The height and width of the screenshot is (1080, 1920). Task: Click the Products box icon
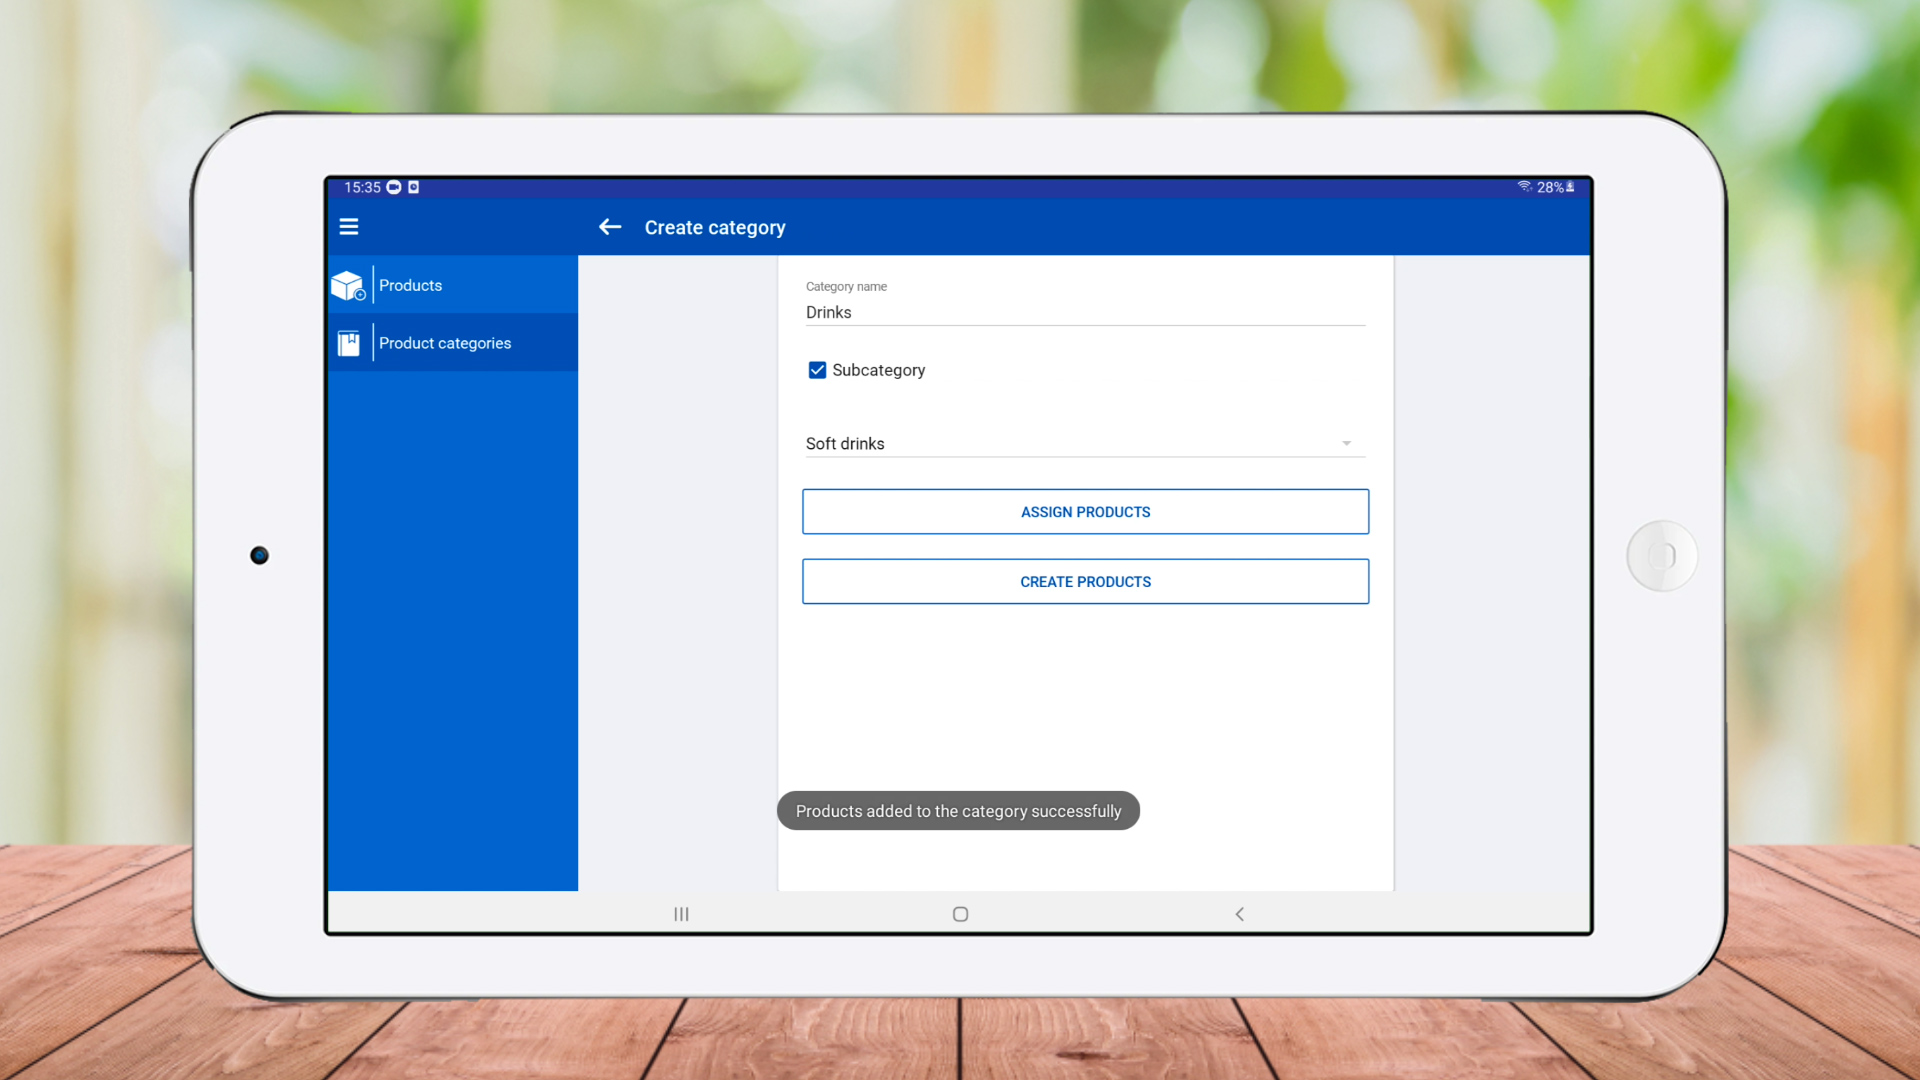coord(348,286)
